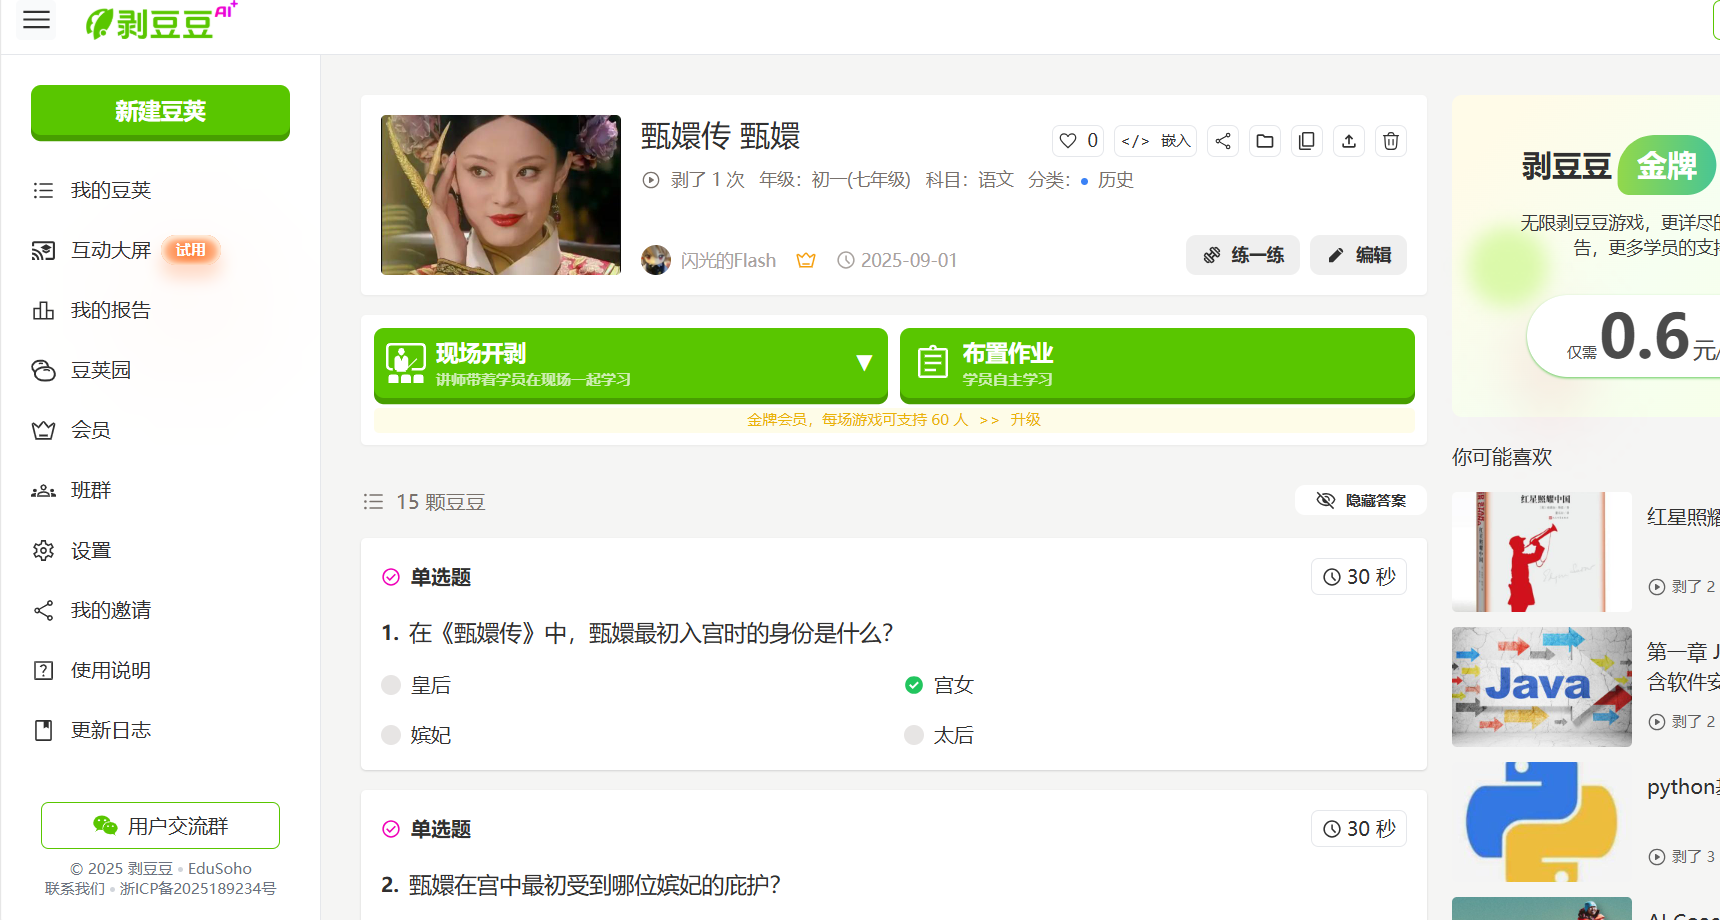Open the hamburger menu icon
Image resolution: width=1720 pixels, height=920 pixels.
pyautogui.click(x=36, y=20)
